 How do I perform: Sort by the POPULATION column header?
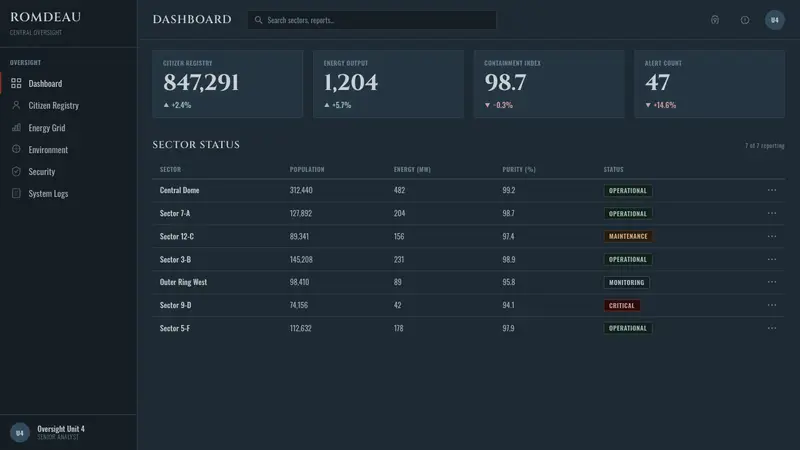(x=307, y=169)
